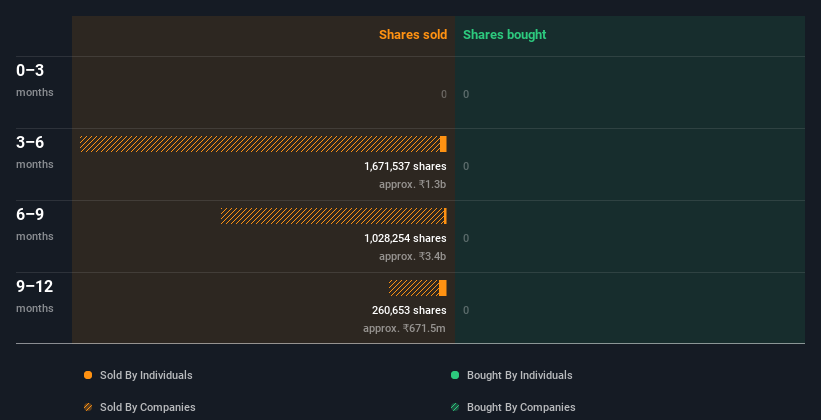Click the shares bought zero in 9–12 months row
The height and width of the screenshot is (420, 821).
tap(466, 310)
